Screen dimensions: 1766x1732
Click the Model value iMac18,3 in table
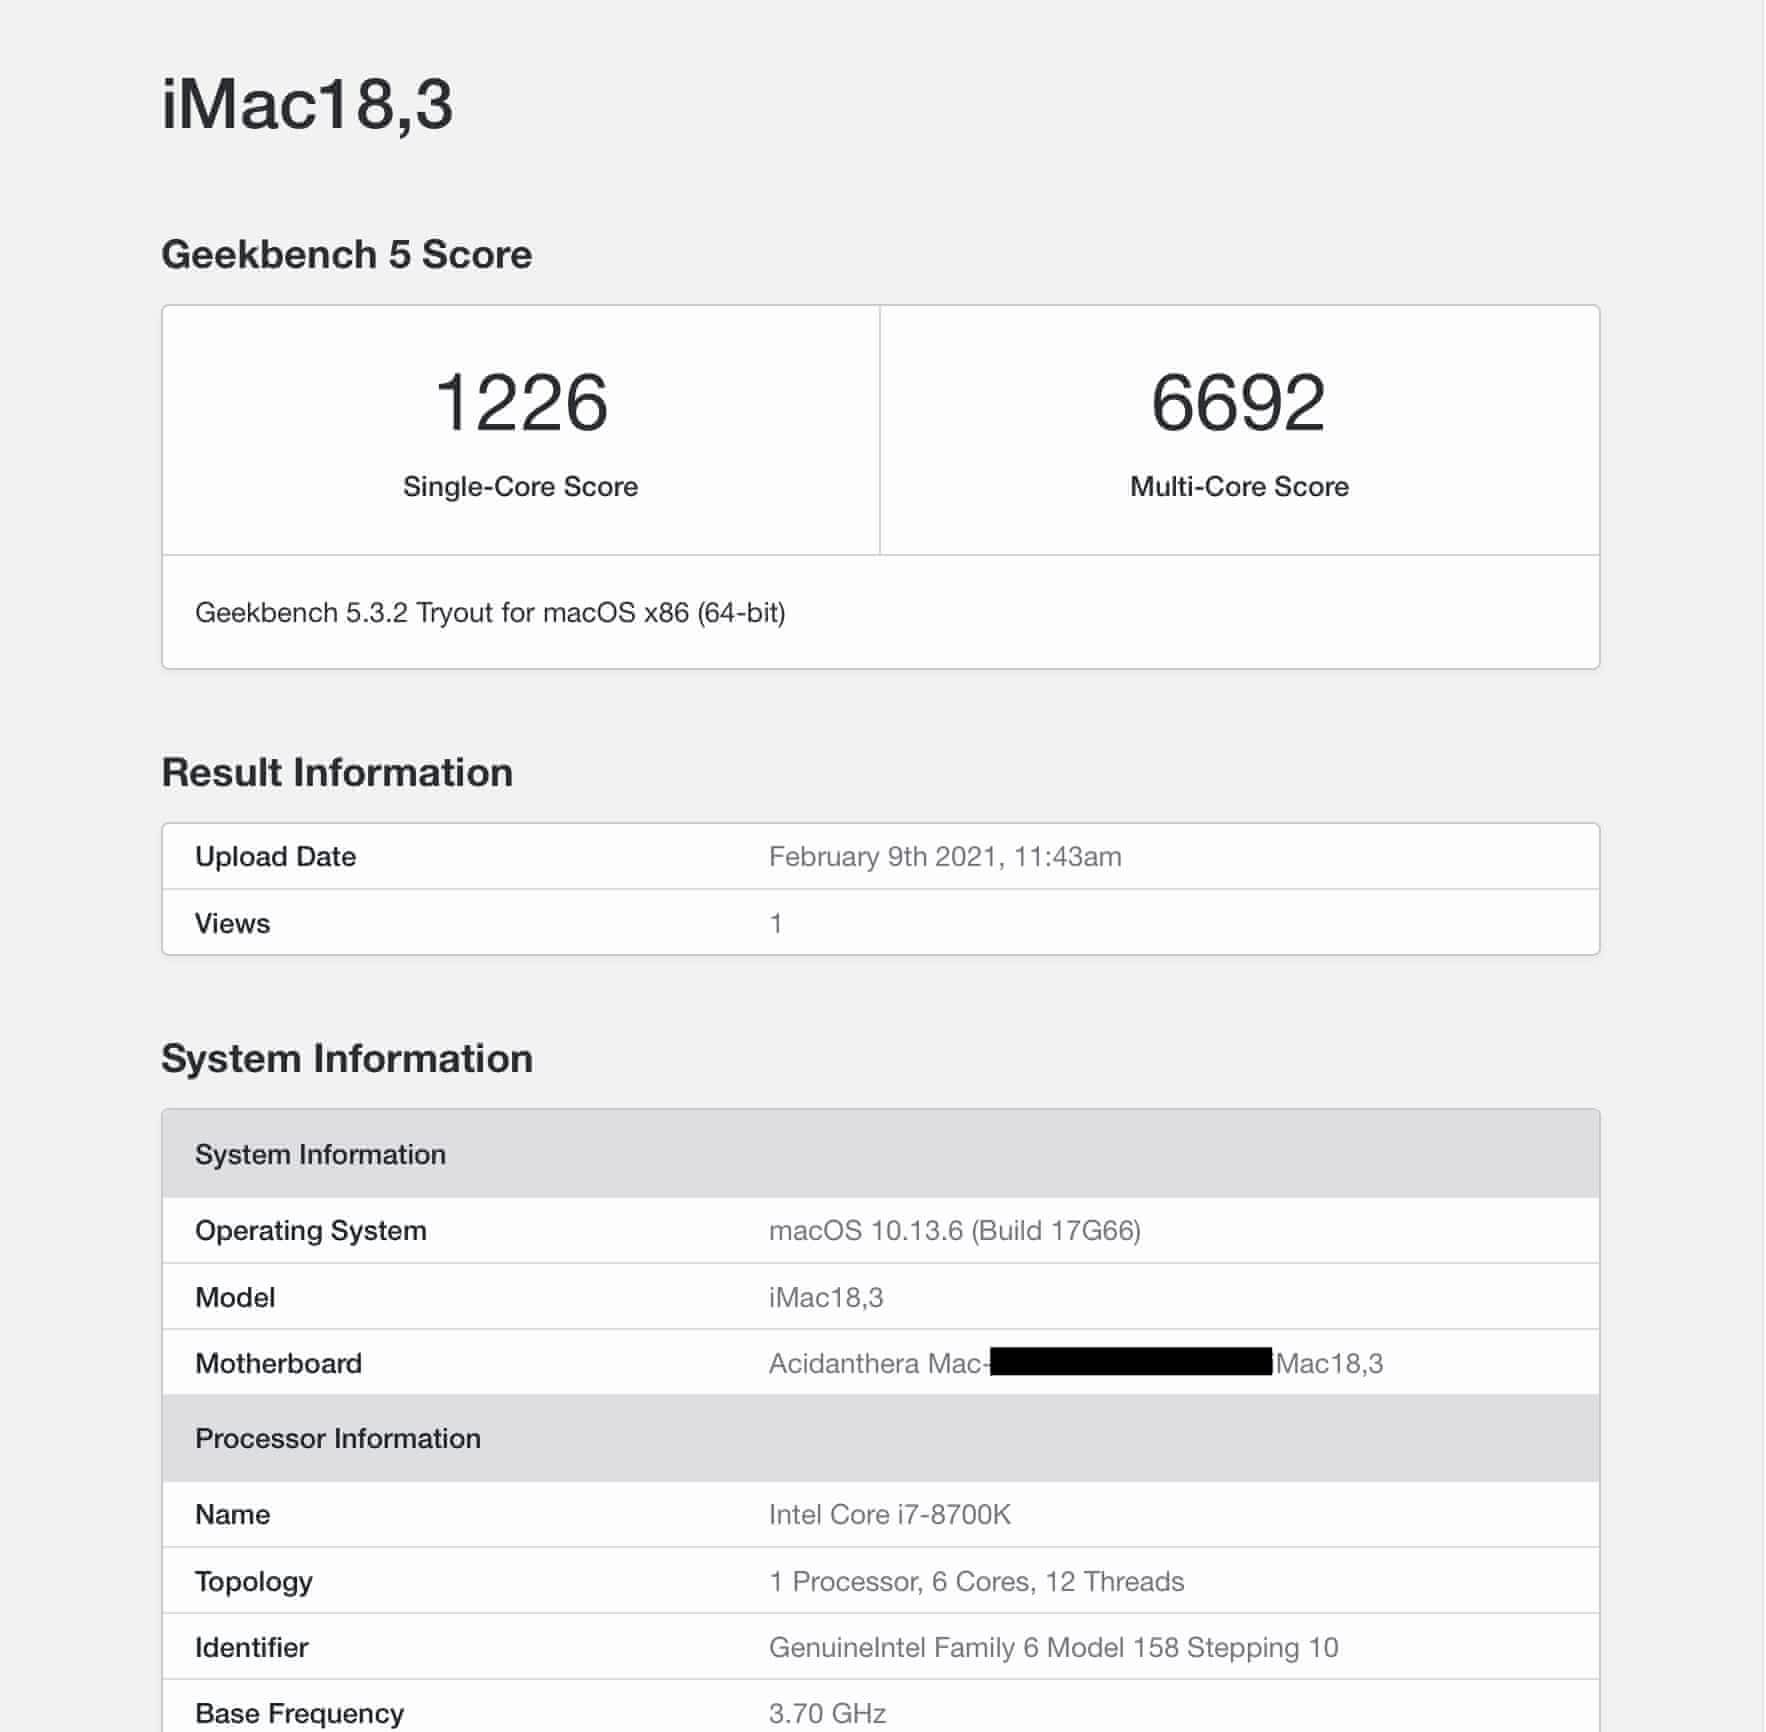825,1298
